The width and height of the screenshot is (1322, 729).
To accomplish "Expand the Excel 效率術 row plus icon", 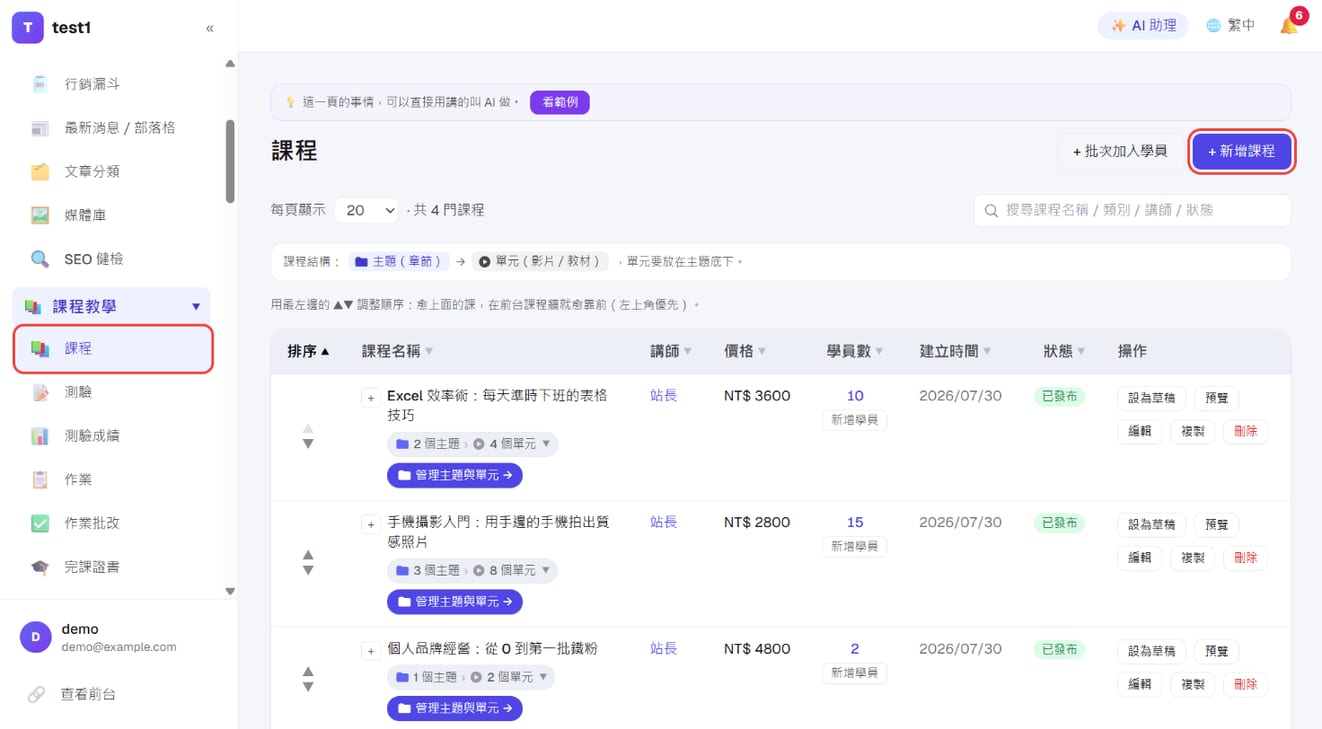I will pyautogui.click(x=370, y=398).
